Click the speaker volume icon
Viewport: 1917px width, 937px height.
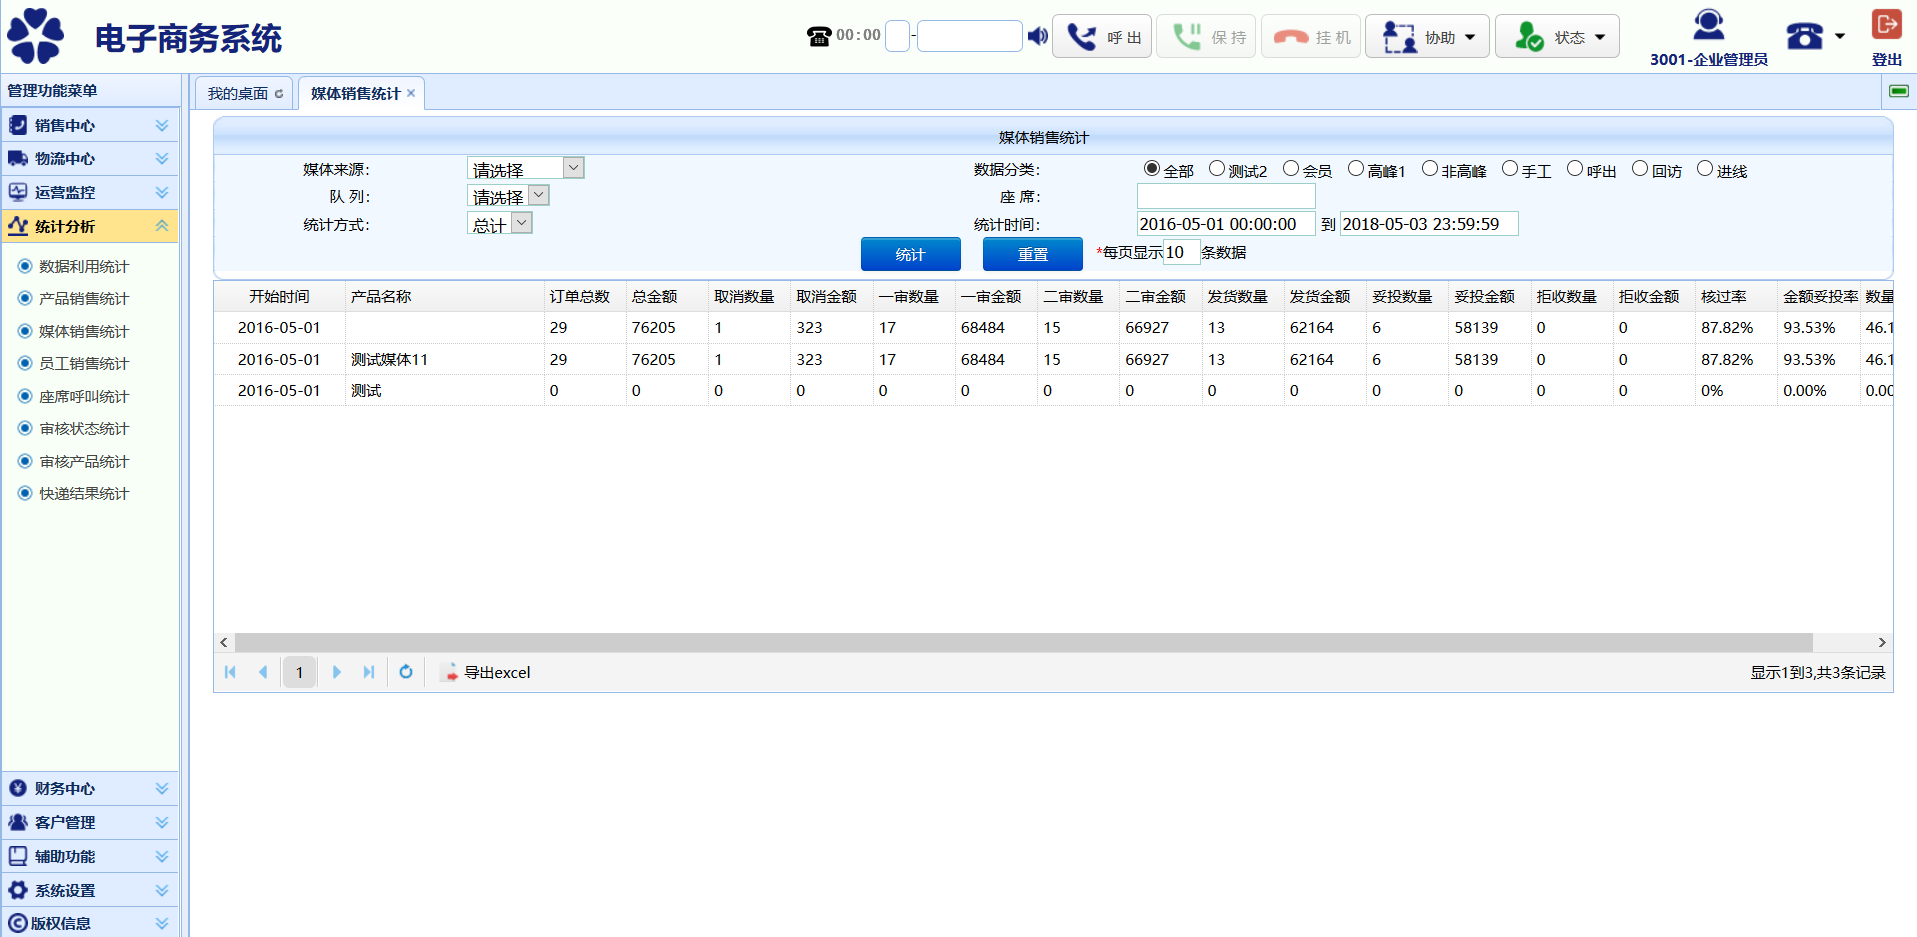(x=1038, y=37)
